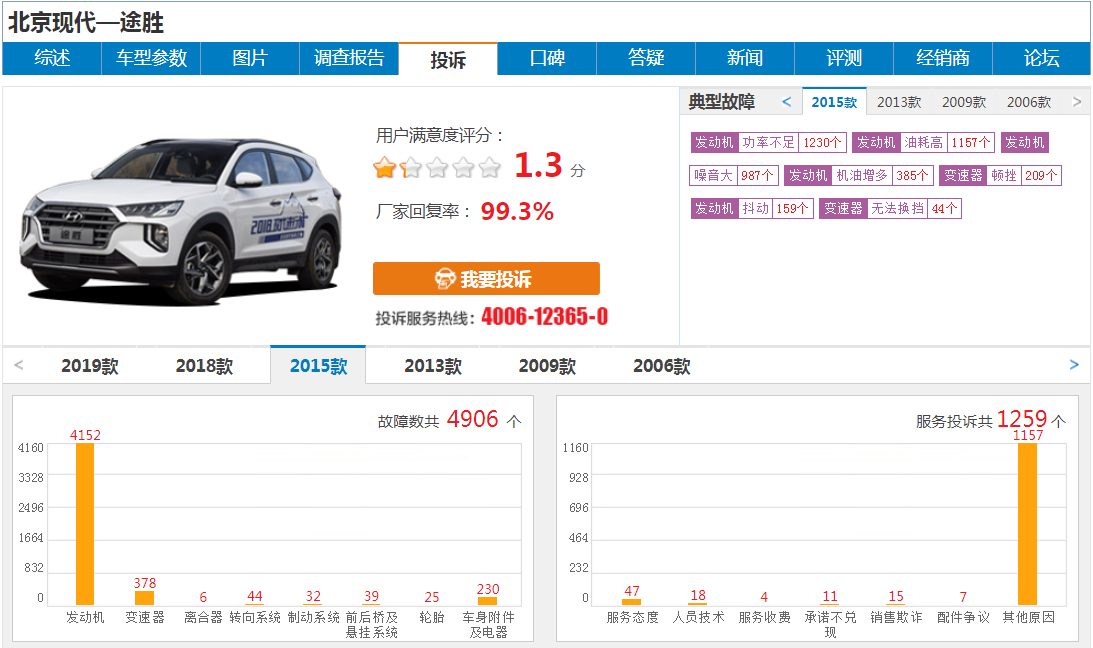
Task: Select the 2019款 model year tab
Action: (x=90, y=366)
